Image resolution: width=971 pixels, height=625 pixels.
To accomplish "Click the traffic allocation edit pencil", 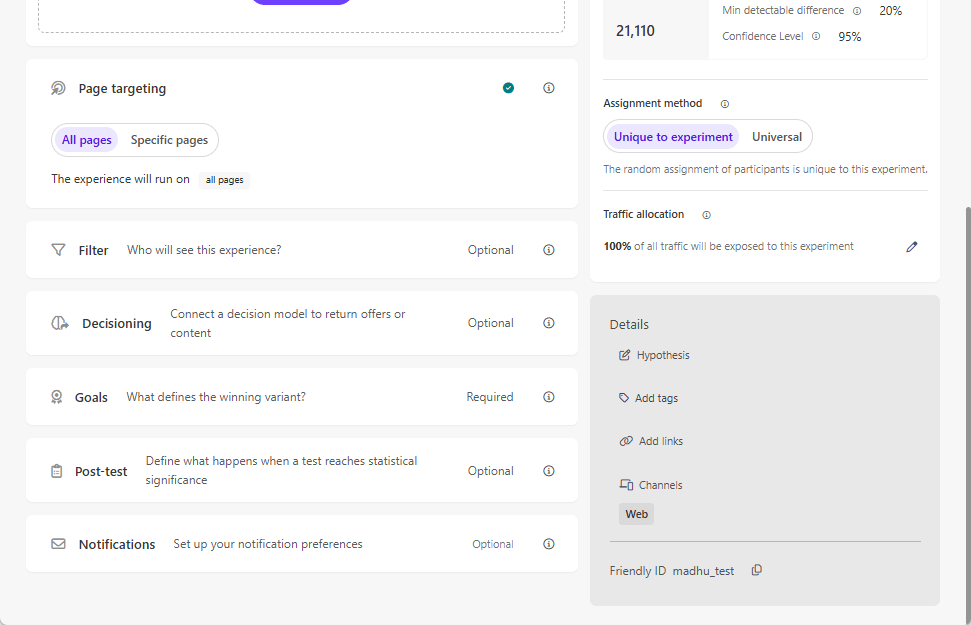I will pos(911,245).
